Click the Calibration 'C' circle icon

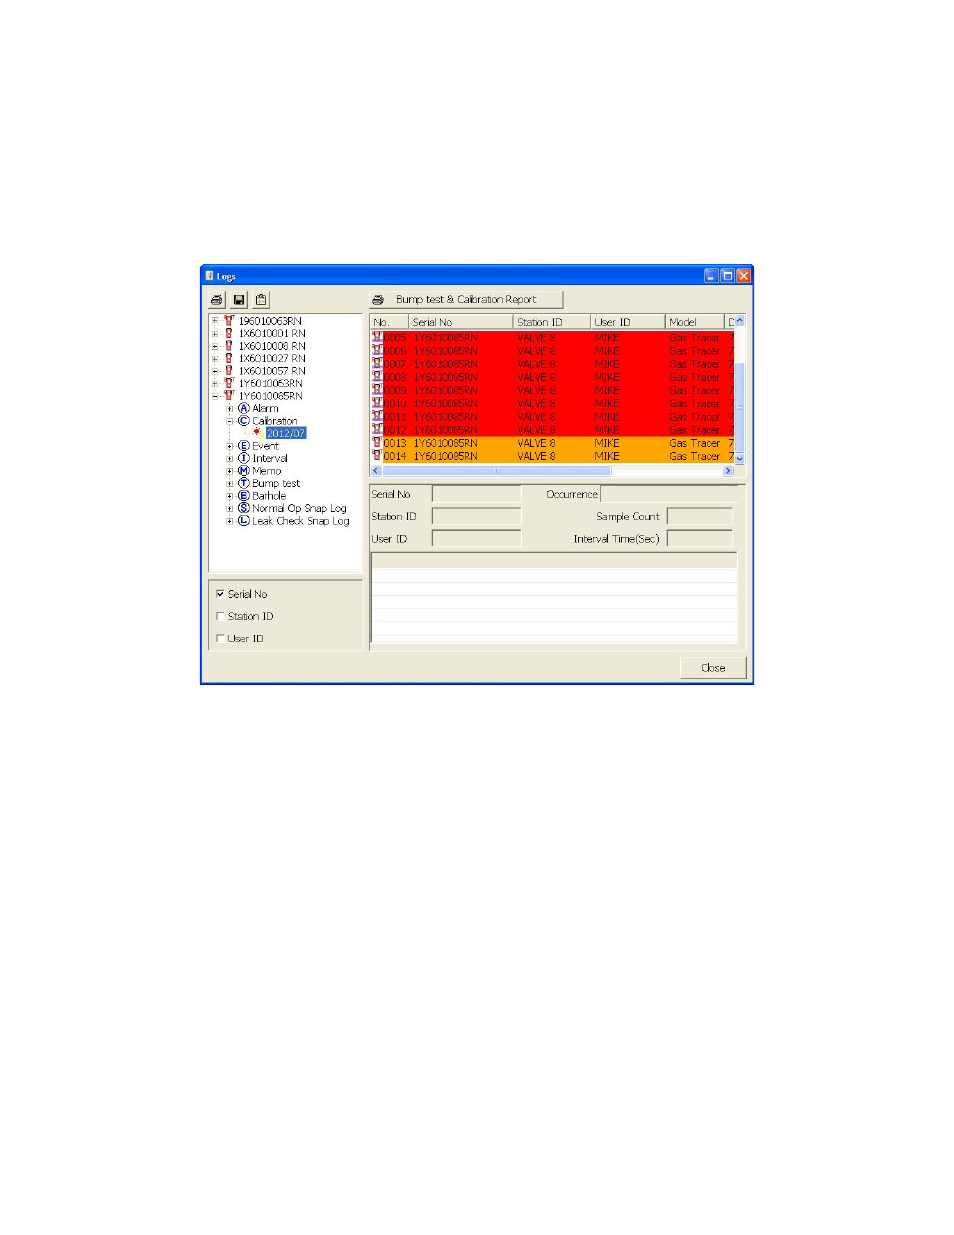[243, 421]
